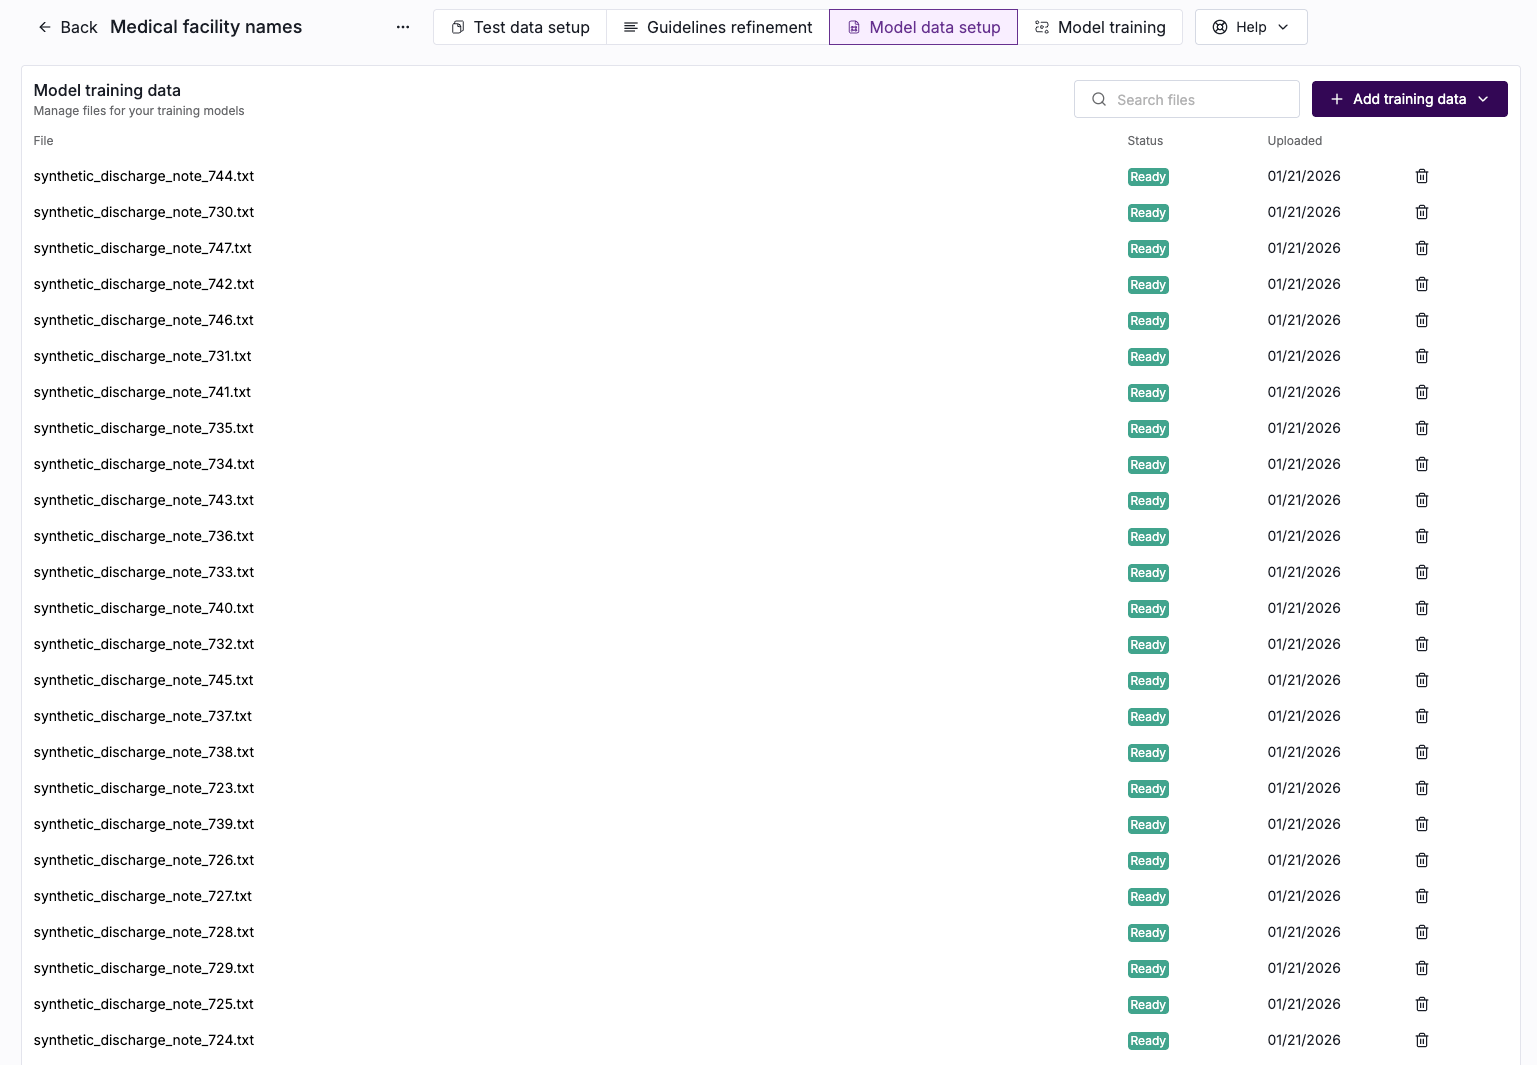Expand the Help dropdown
The height and width of the screenshot is (1065, 1537).
[x=1250, y=27]
